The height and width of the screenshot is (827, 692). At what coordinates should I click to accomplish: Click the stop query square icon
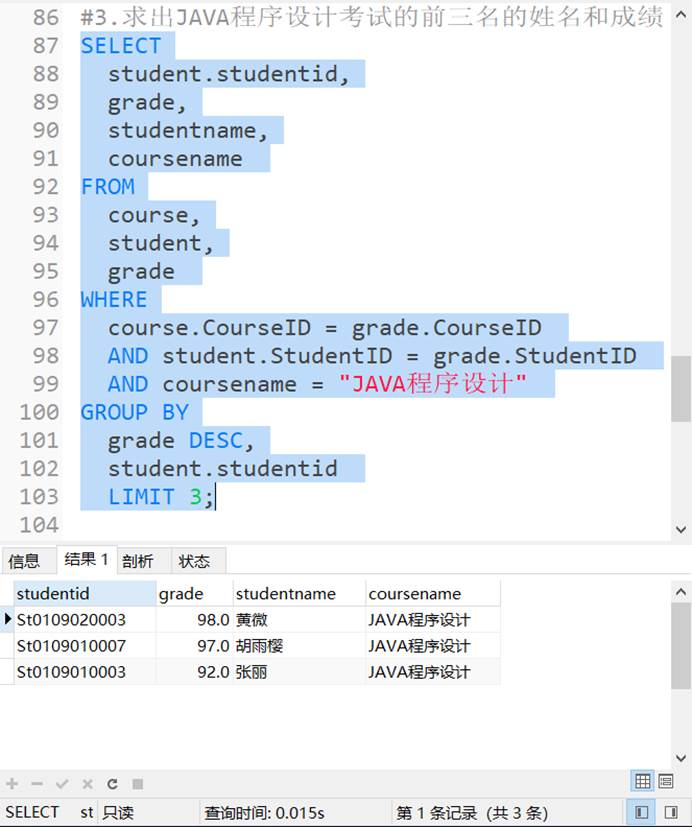(138, 784)
